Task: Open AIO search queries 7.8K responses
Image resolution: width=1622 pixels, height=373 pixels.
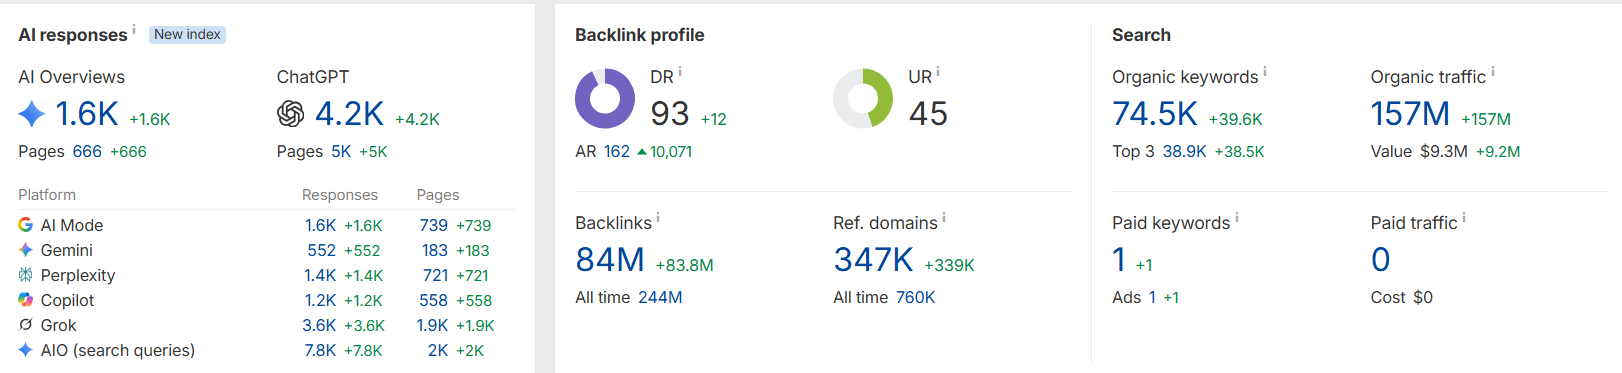Action: point(320,350)
